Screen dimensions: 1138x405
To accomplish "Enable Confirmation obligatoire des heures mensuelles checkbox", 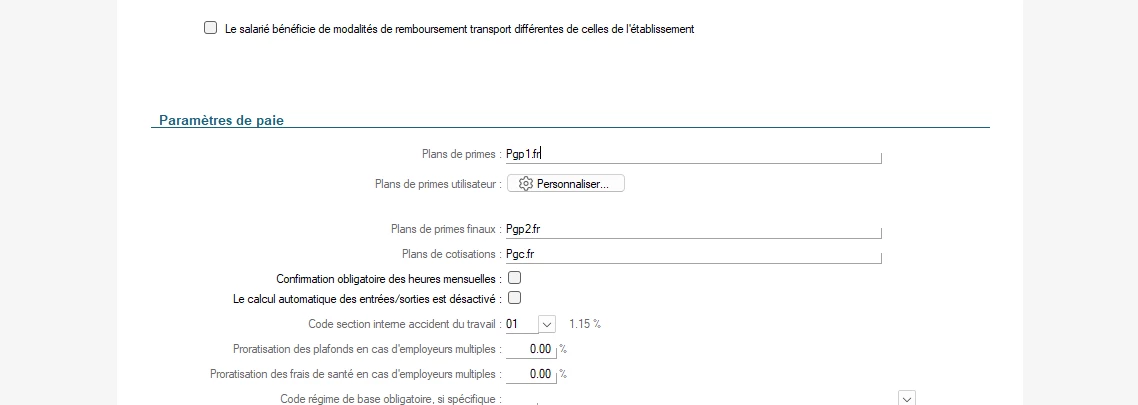I will tap(515, 278).
